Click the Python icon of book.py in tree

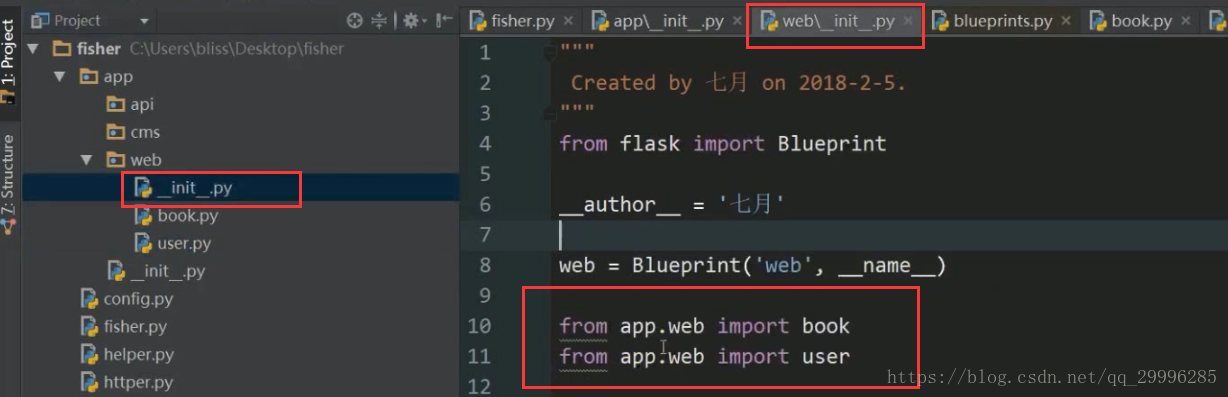(x=143, y=215)
